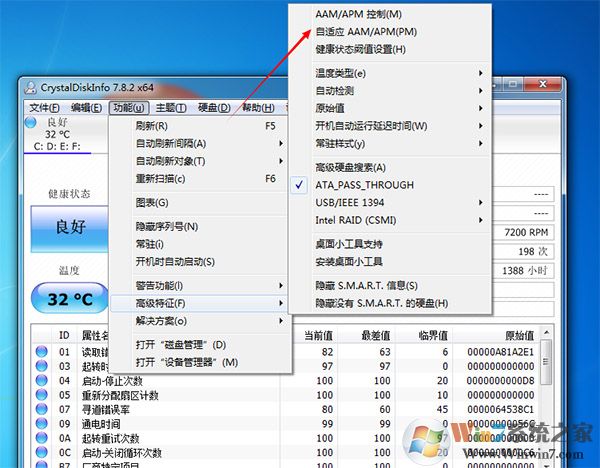Click the status orb for attribute 03
600x468 pixels.
[x=41, y=366]
